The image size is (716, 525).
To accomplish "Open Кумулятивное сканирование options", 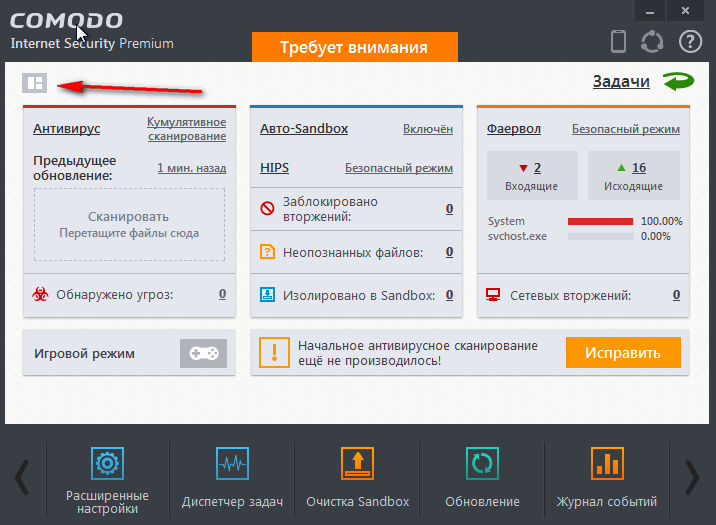I will pyautogui.click(x=186, y=129).
